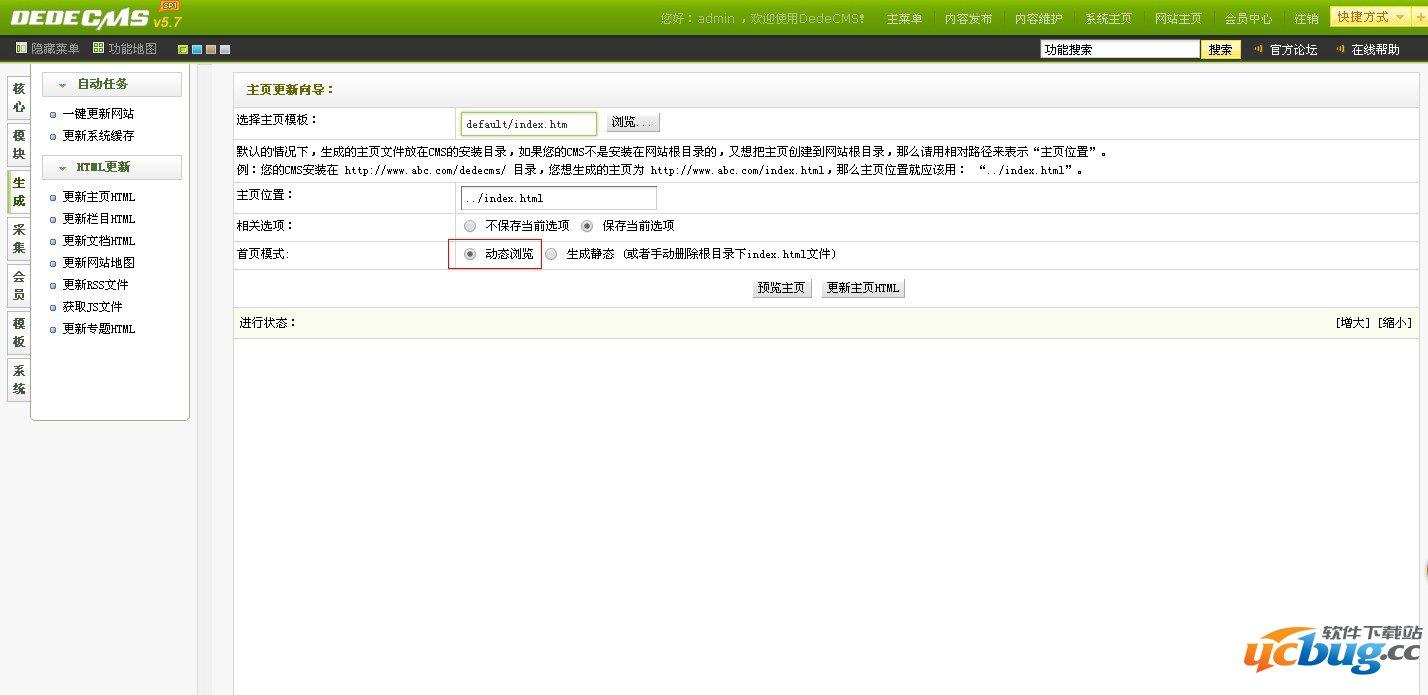Open 获取JS文件 in sidebar
Screen dimensions: 1428x695
coord(92,307)
